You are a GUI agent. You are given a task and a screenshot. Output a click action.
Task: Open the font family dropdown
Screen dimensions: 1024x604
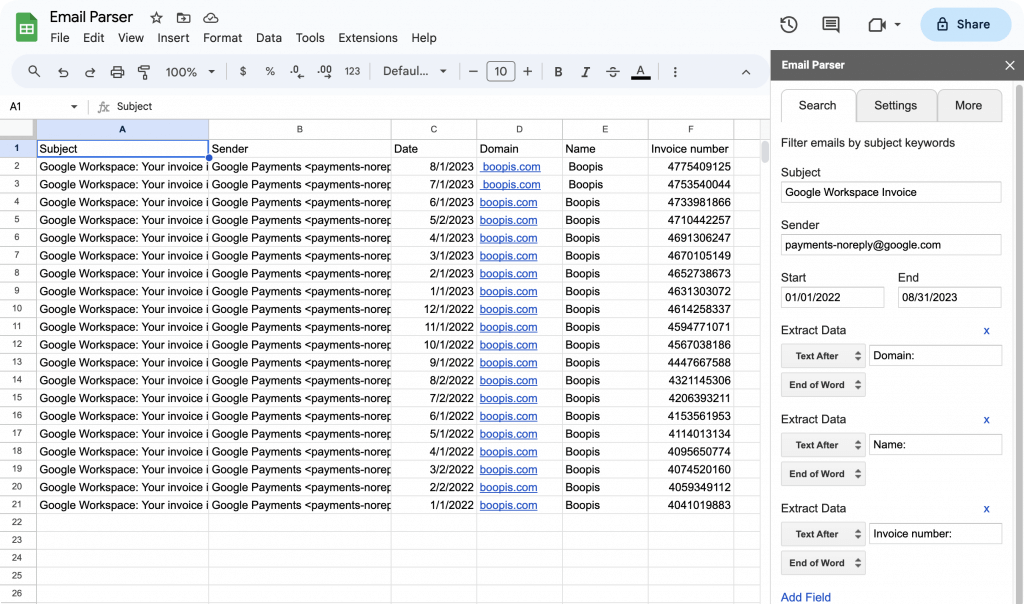[415, 72]
